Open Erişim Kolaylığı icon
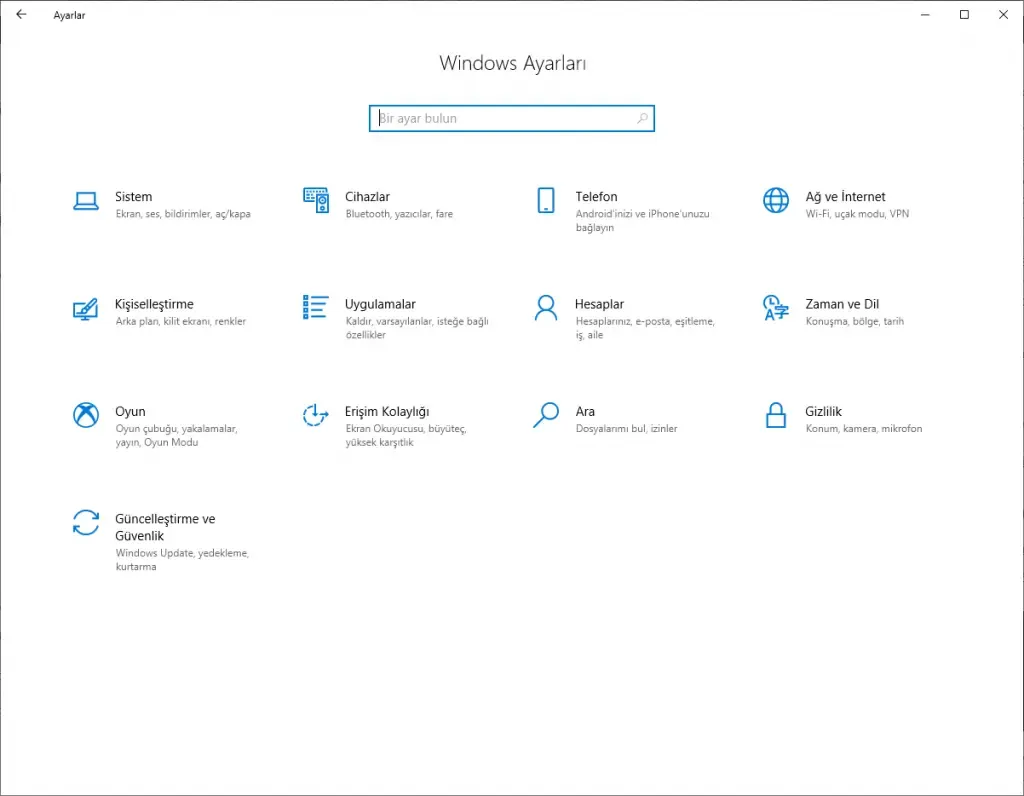The image size is (1024, 796). pyautogui.click(x=316, y=415)
